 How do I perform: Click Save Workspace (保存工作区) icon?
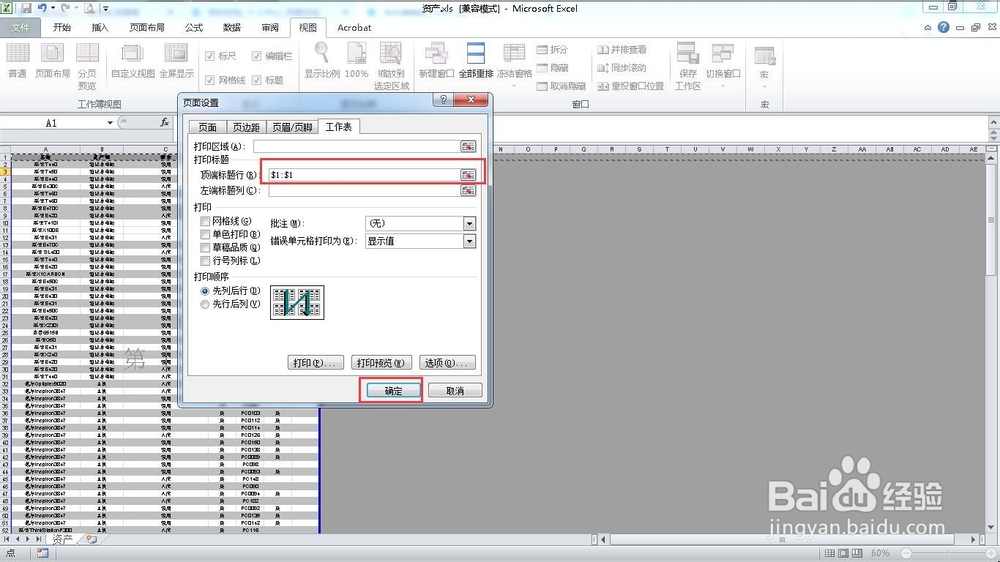point(688,54)
